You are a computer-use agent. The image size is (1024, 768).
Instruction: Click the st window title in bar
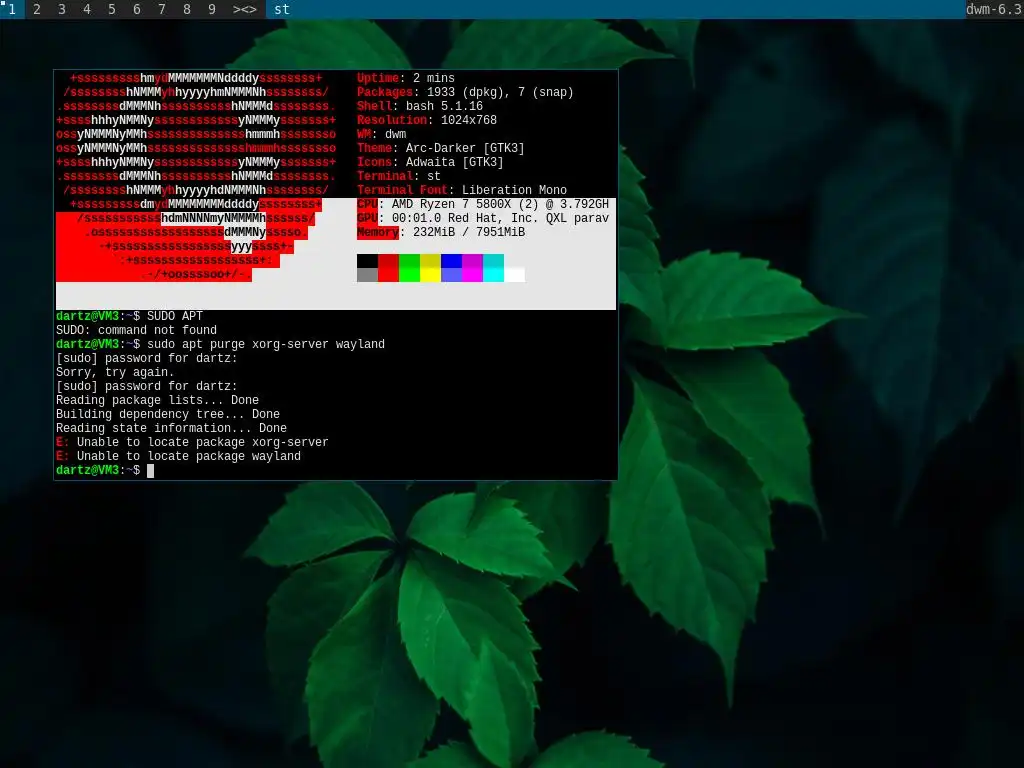tap(282, 9)
